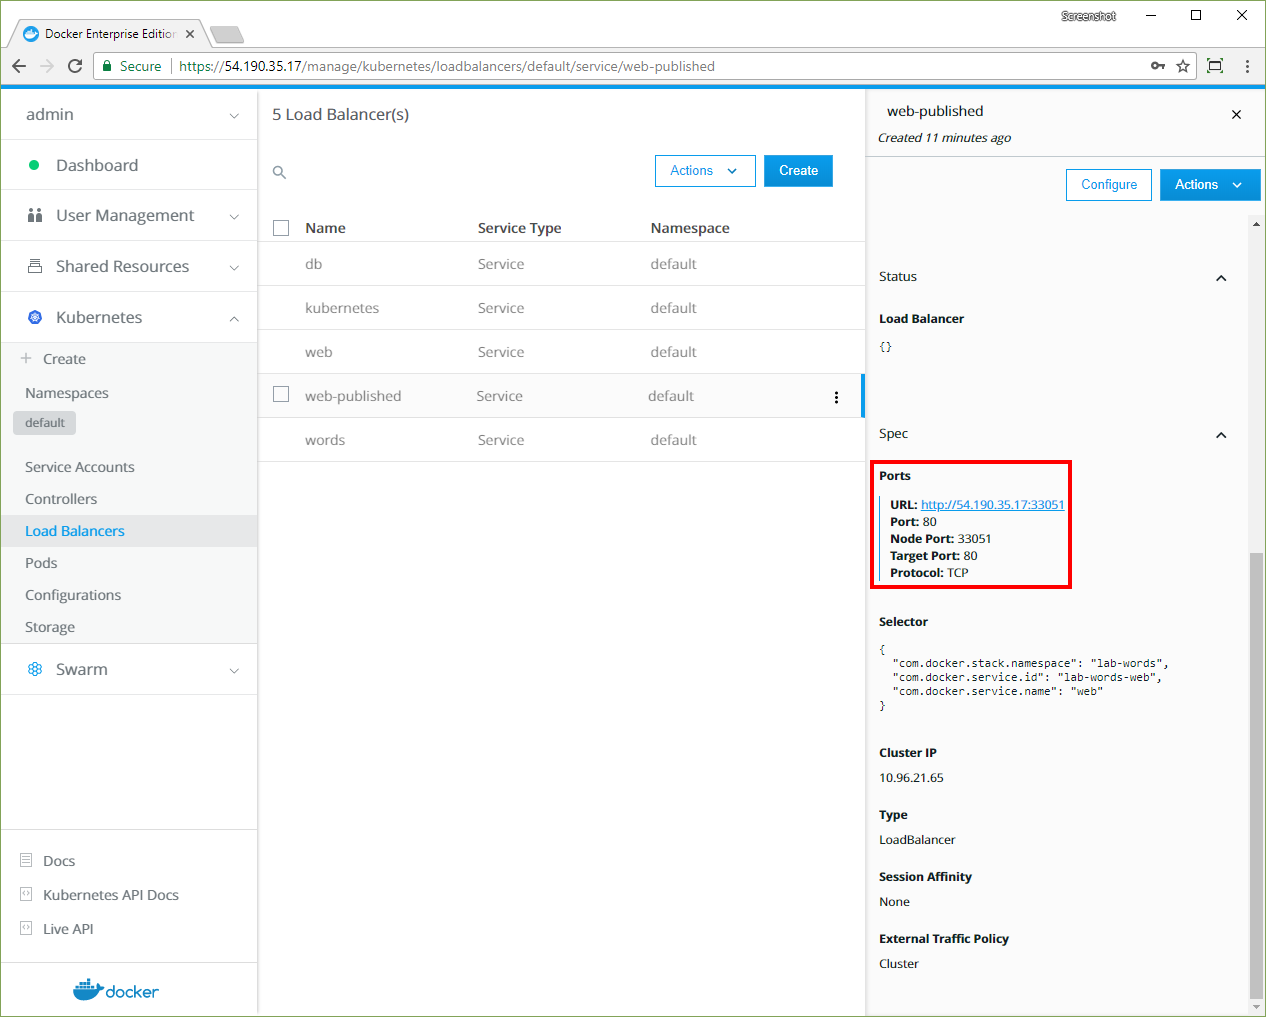Close the web-published details panel
The image size is (1266, 1017).
[1236, 115]
